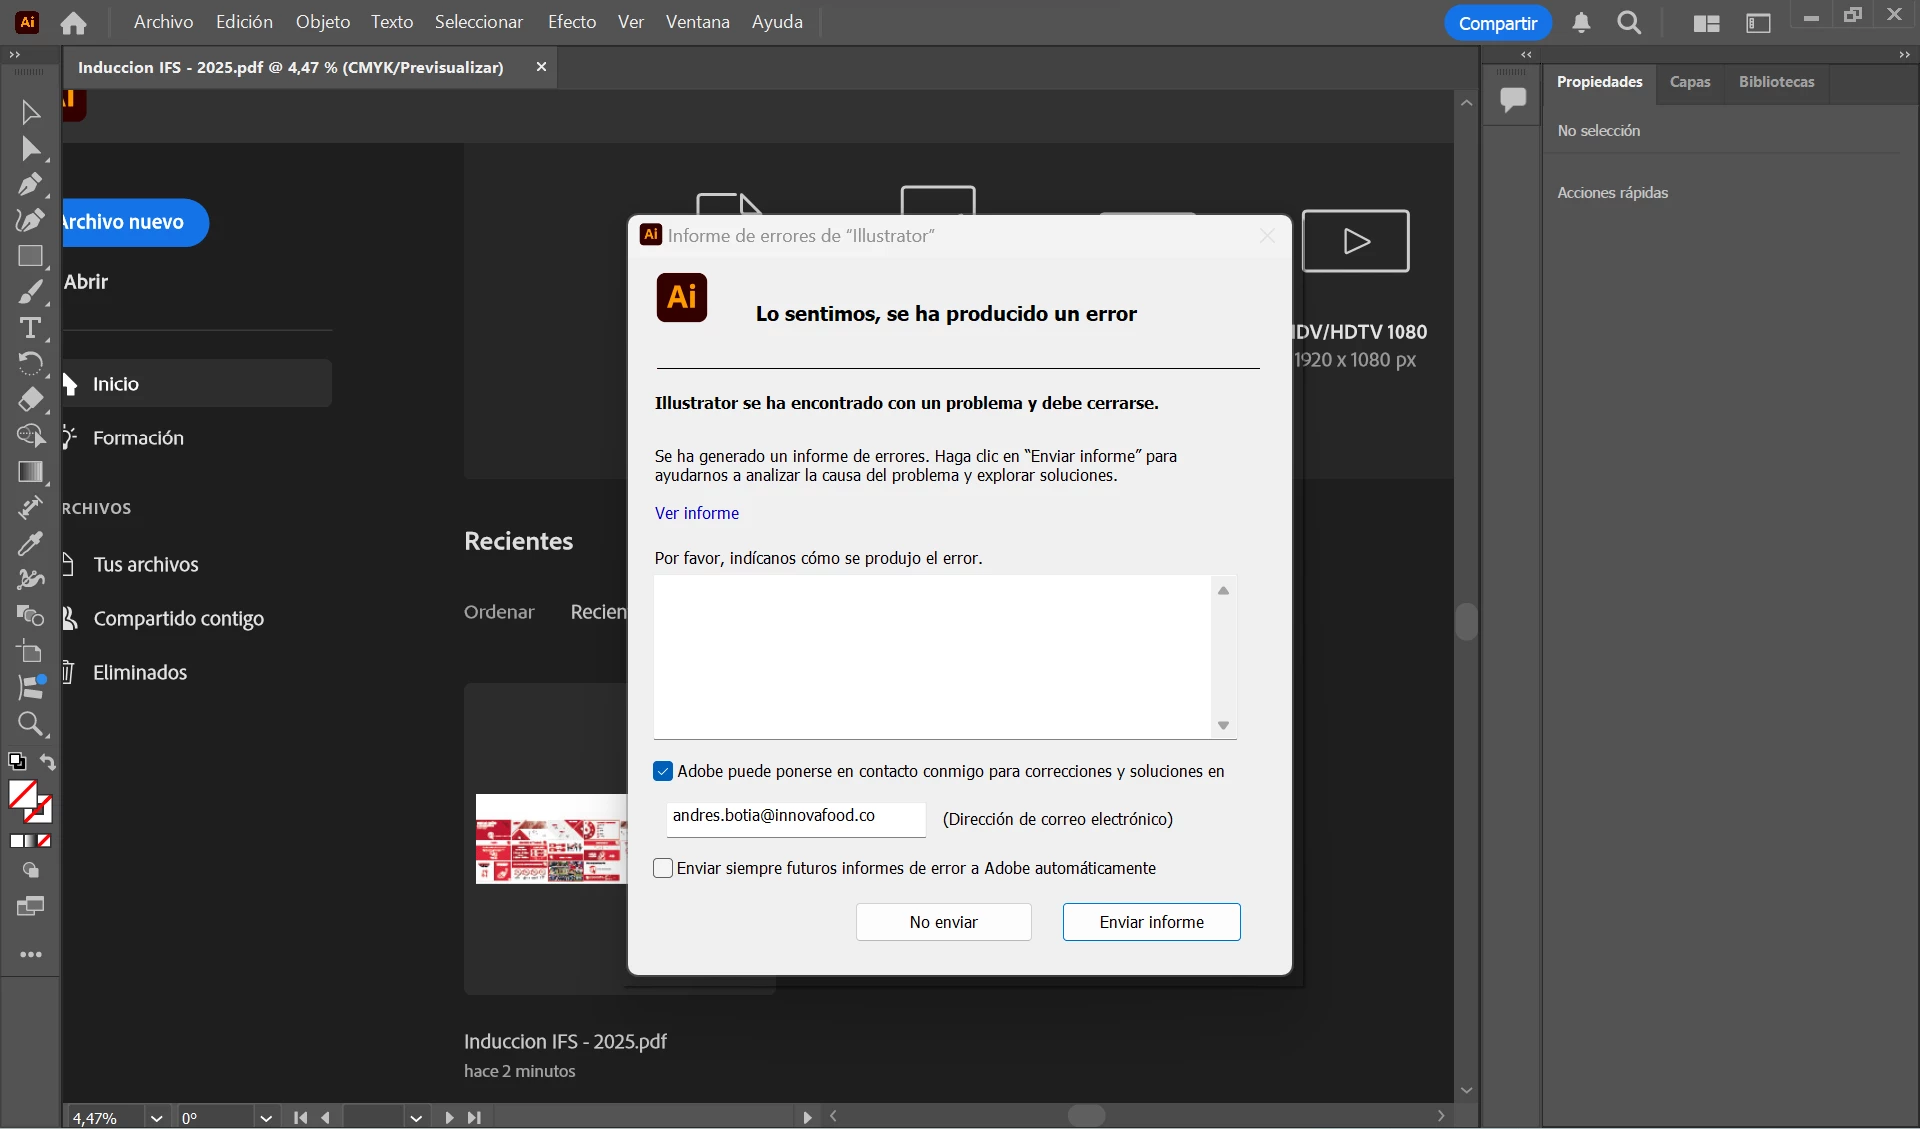1920x1129 pixels.
Task: Select the Eraser tool
Action: pos(30,400)
